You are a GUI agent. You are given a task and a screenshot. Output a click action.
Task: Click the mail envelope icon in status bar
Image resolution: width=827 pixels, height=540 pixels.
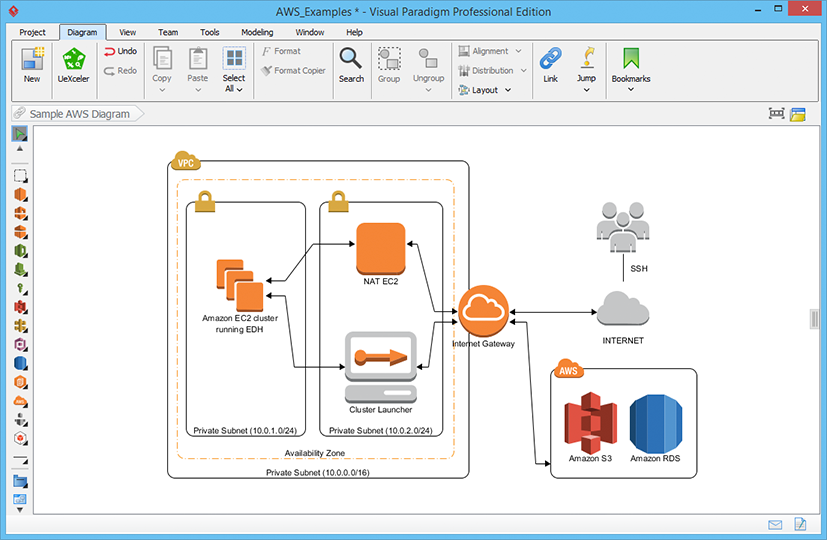pos(775,524)
